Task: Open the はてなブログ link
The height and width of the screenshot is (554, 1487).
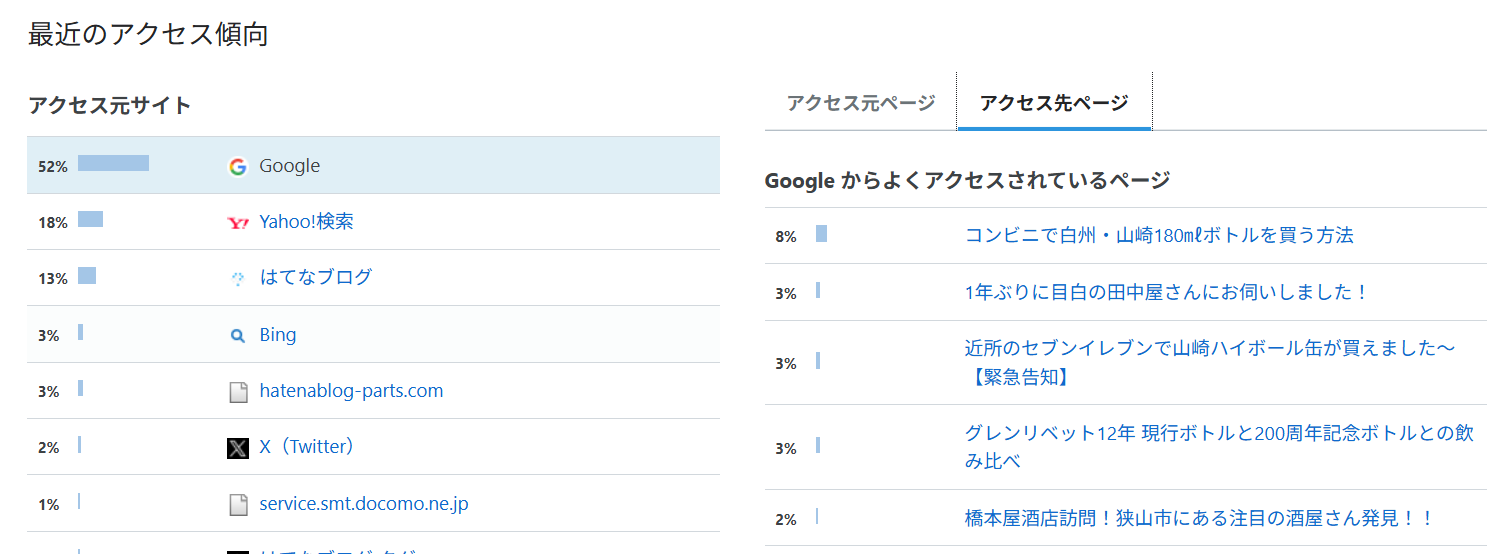Action: click(x=315, y=277)
